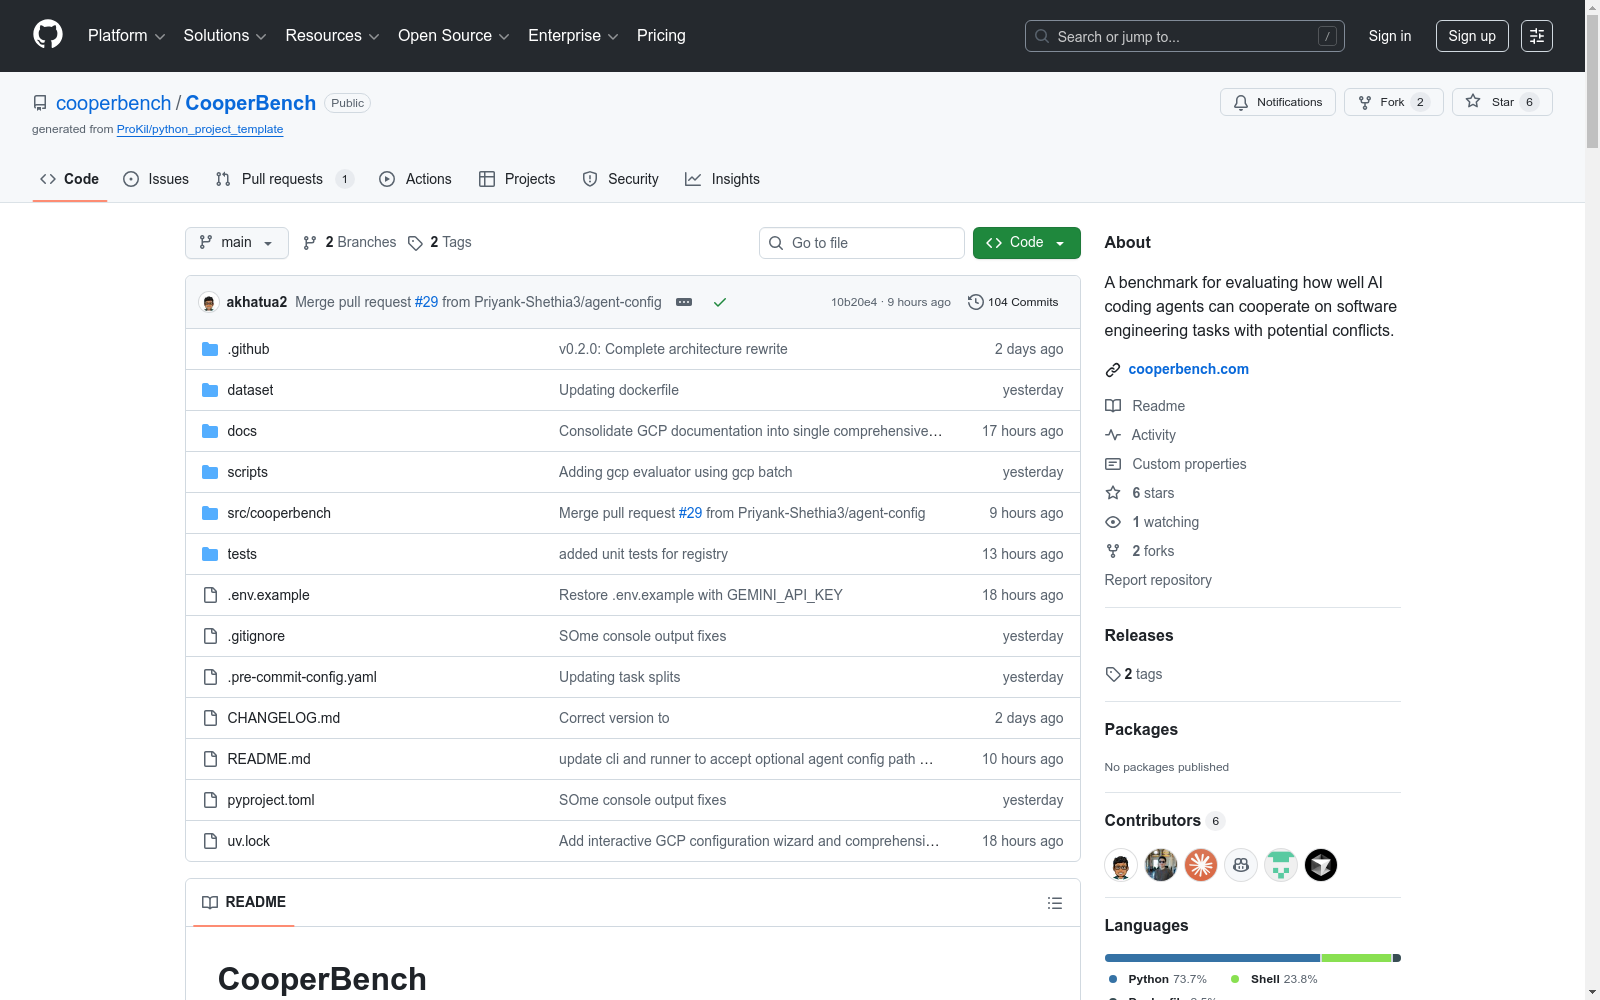Open the main branch selector dropdown
The height and width of the screenshot is (1000, 1600).
tap(237, 243)
